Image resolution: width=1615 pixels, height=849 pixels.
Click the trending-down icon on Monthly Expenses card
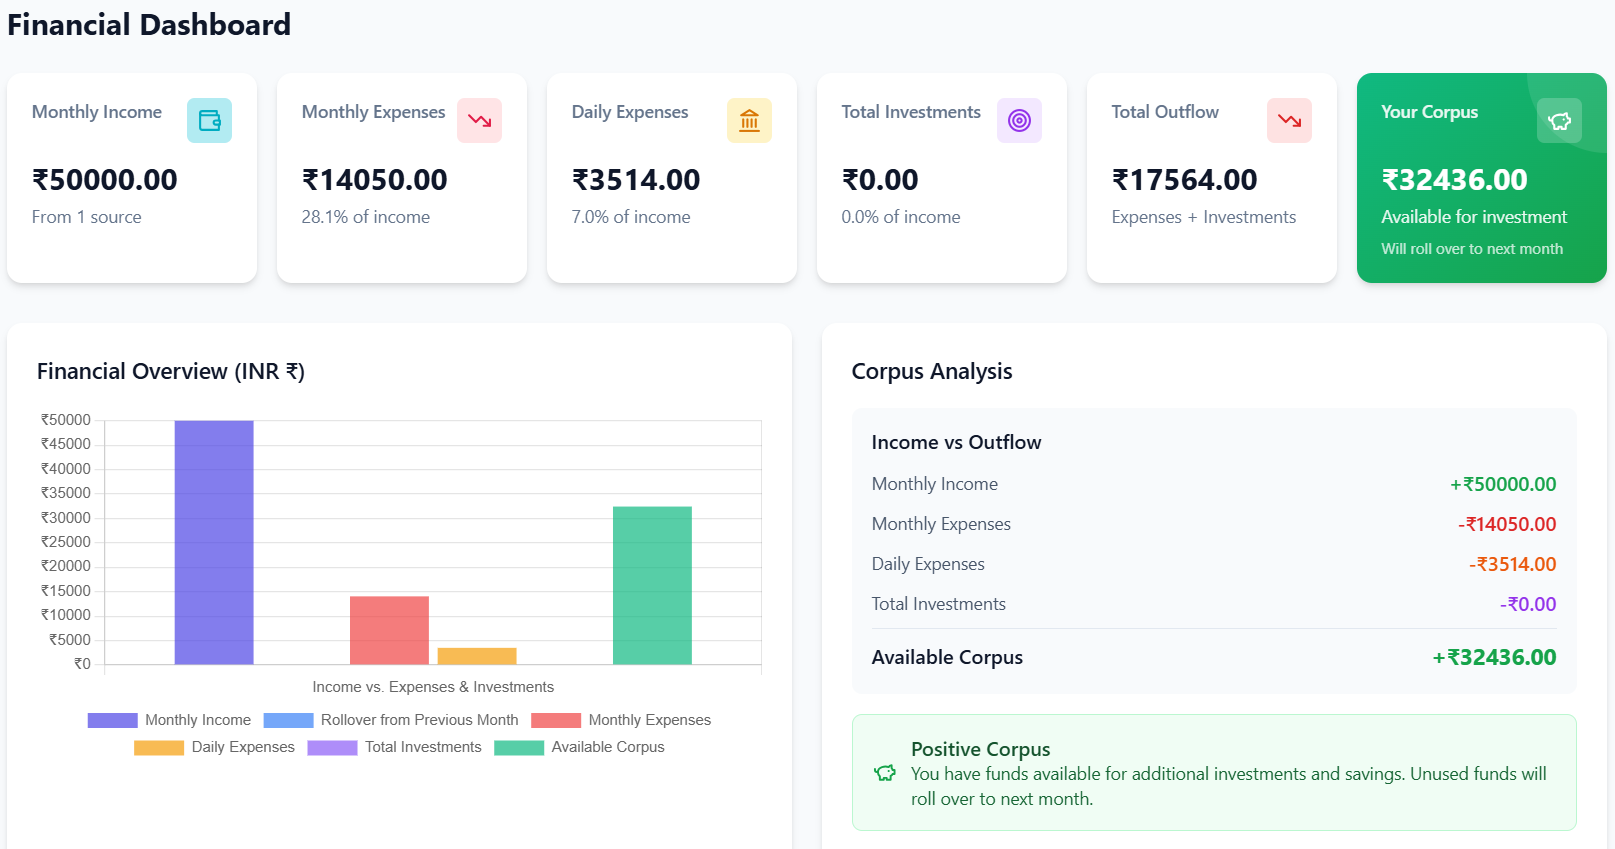(479, 121)
